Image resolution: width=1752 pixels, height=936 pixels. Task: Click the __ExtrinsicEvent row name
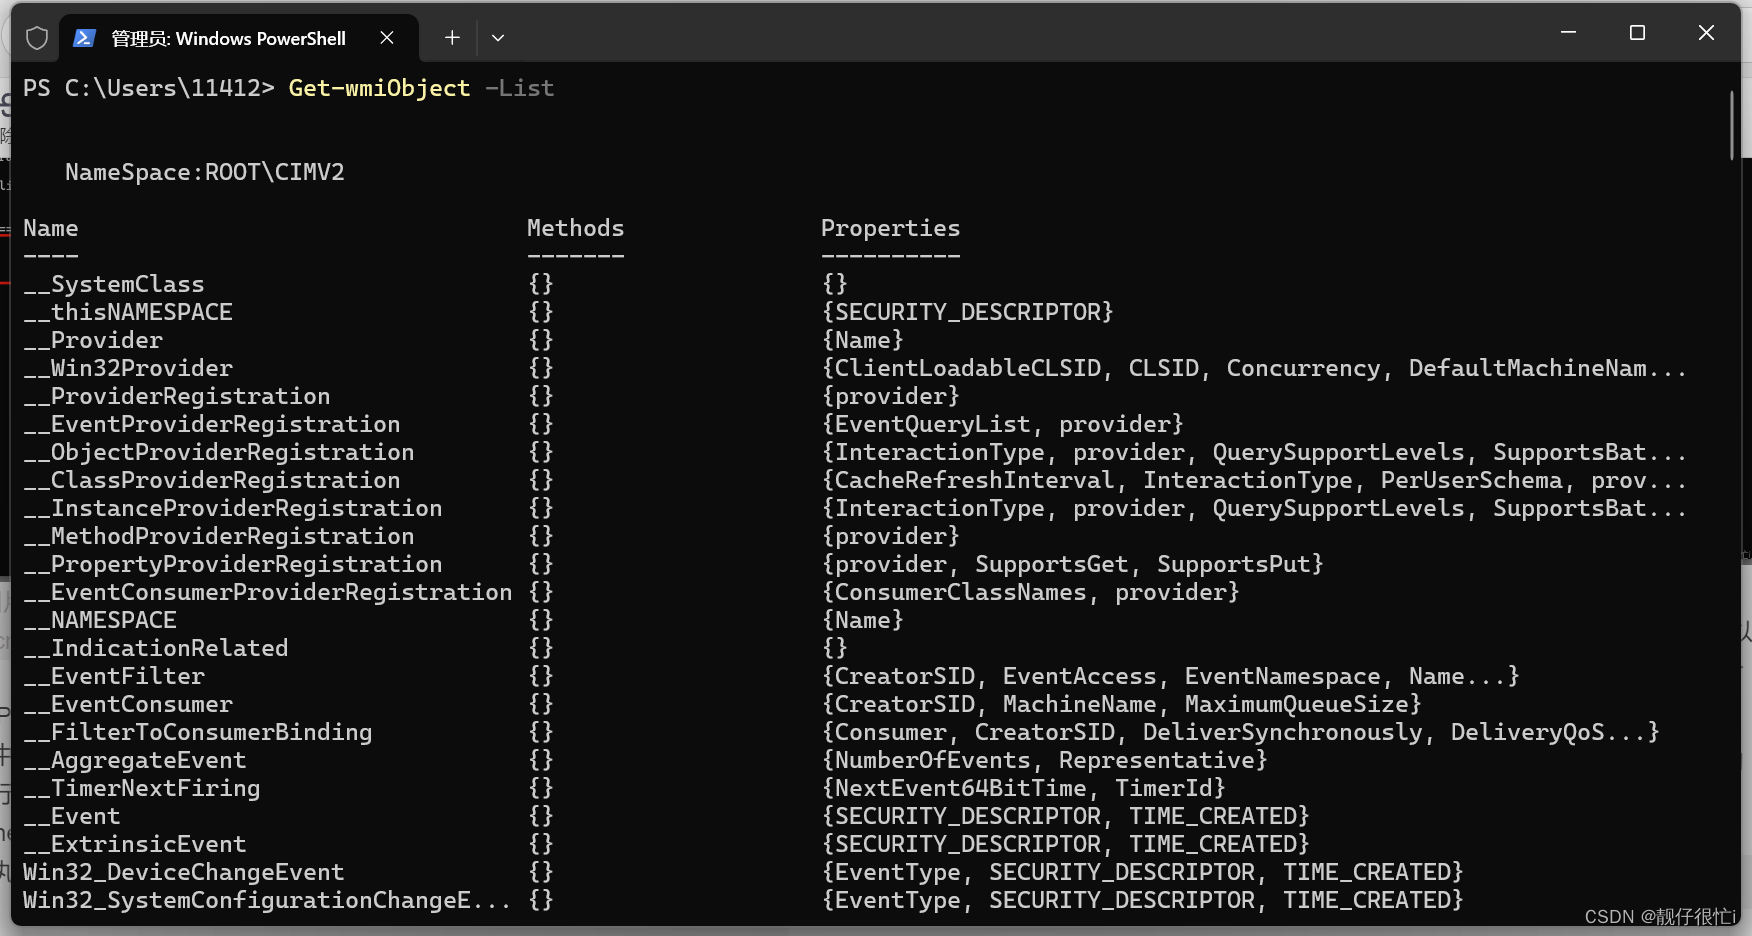click(x=135, y=844)
